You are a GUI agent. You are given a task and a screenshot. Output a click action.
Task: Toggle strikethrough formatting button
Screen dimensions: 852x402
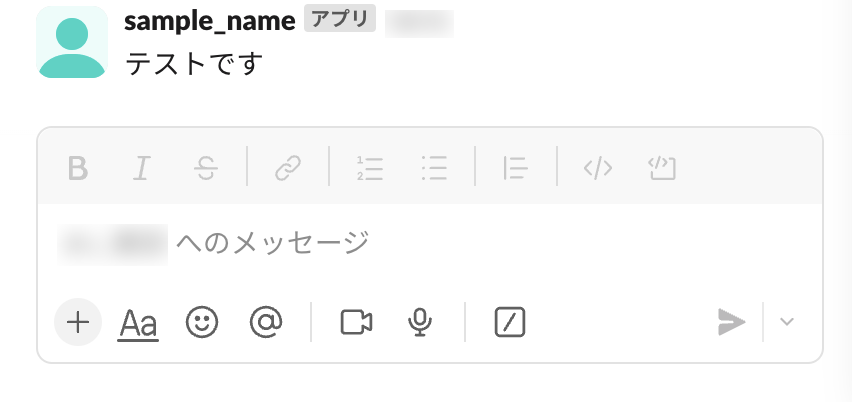pos(206,168)
